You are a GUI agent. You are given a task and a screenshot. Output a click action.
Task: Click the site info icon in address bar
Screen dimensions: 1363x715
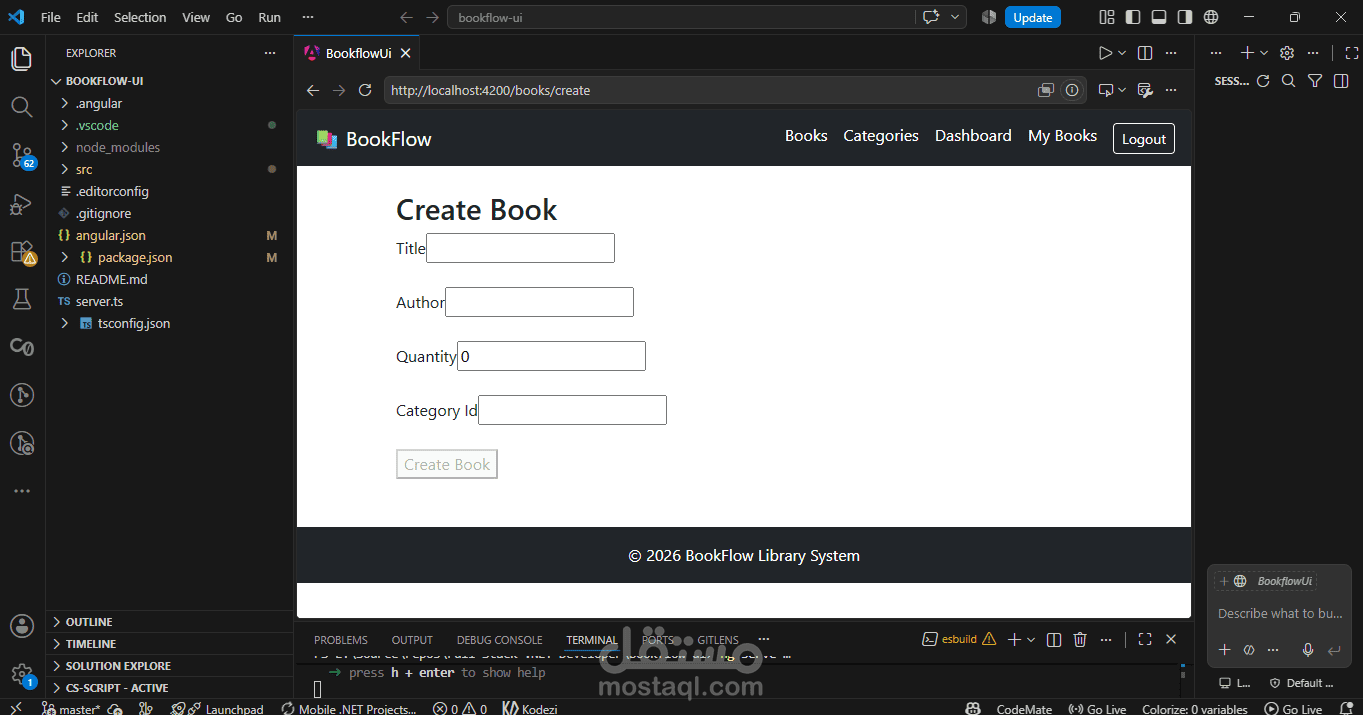(x=1072, y=90)
